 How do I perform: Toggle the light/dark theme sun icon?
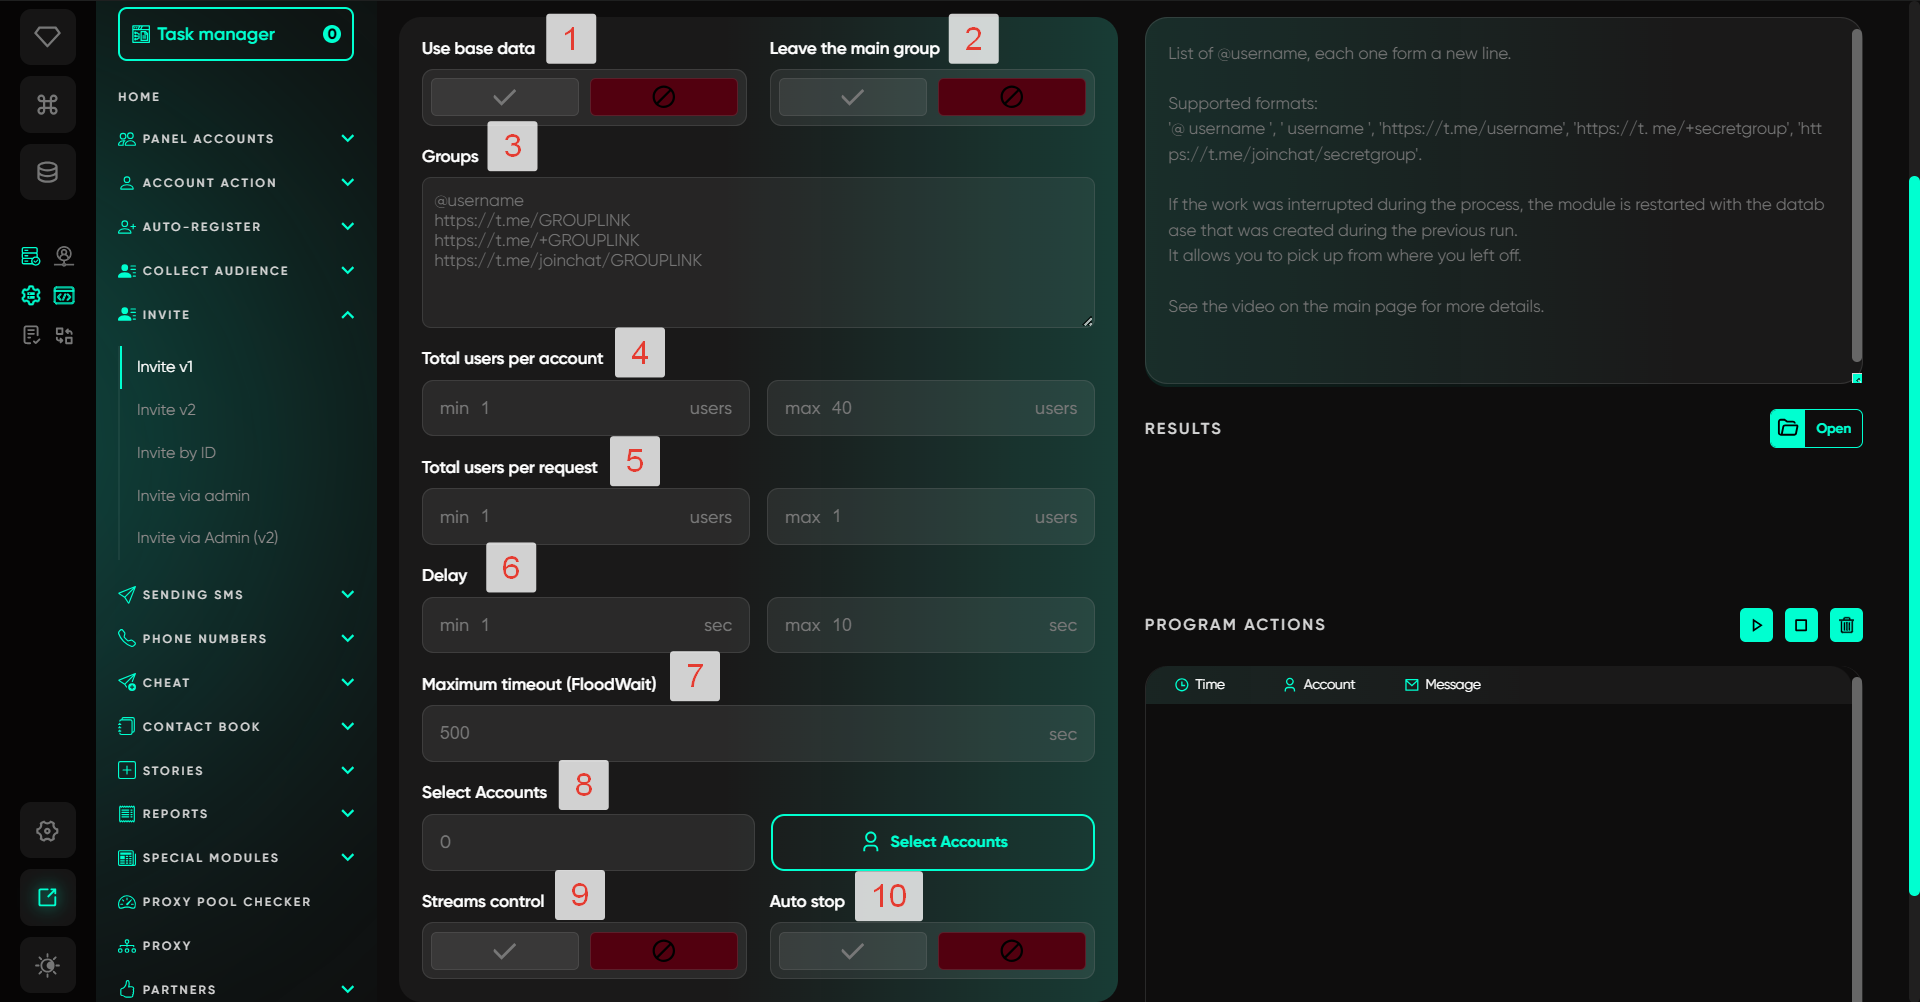[47, 965]
